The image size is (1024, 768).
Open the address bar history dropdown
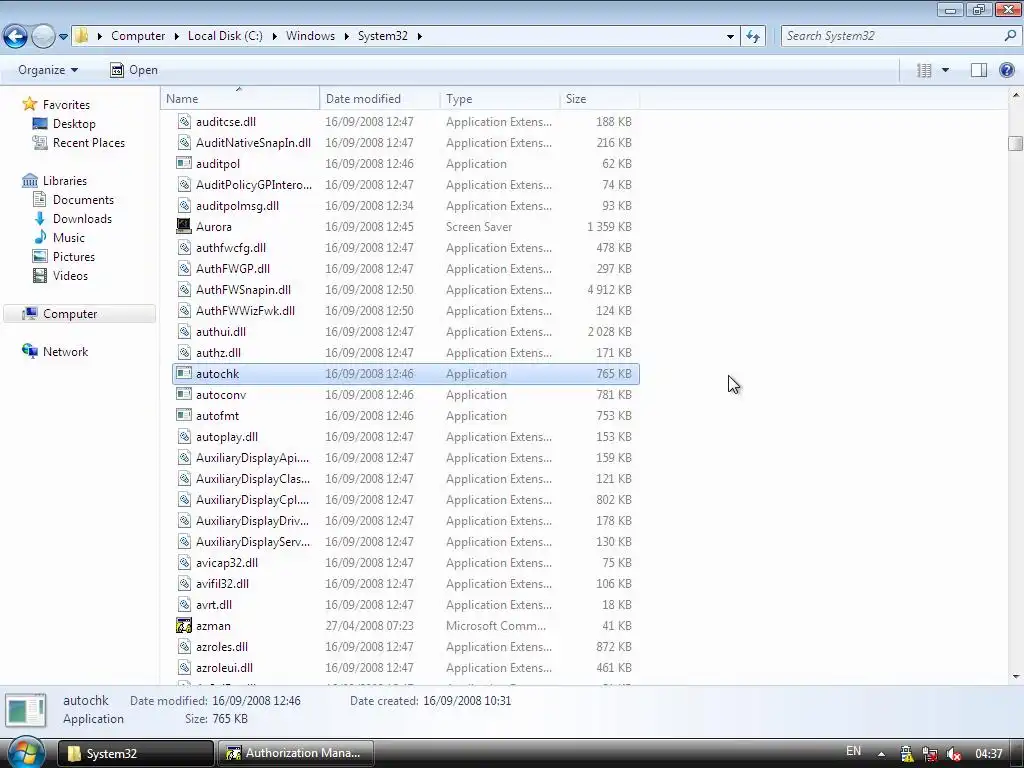point(730,37)
